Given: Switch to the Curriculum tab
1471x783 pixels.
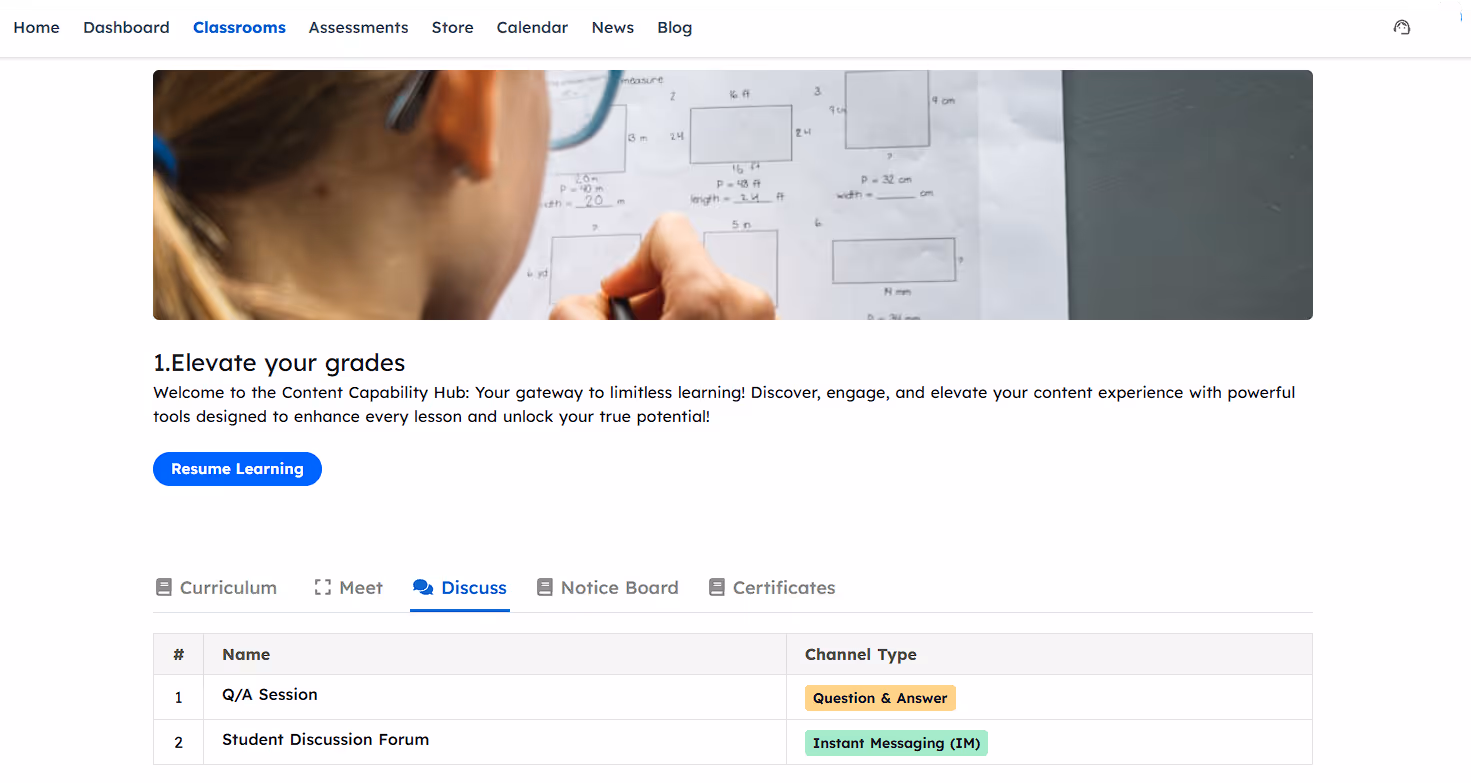Looking at the screenshot, I should click(x=216, y=587).
